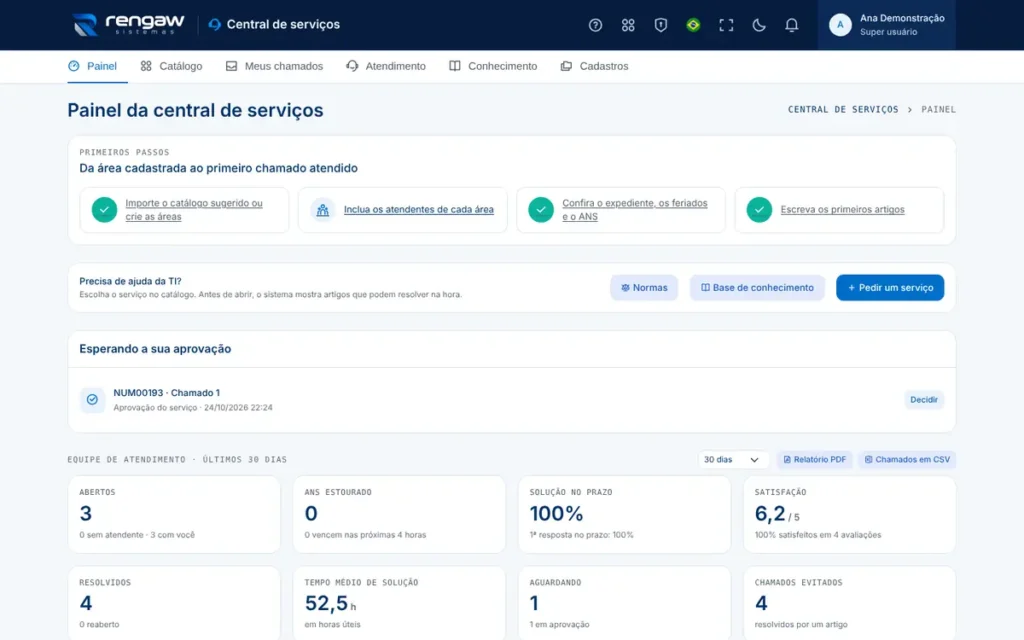Click Esperando a sua aprovação heading
1024x640 pixels.
coord(155,349)
